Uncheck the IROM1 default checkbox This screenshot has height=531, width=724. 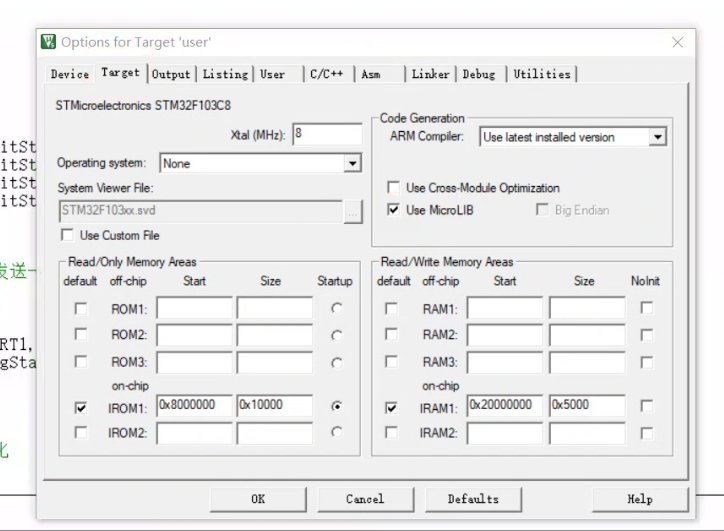point(81,408)
